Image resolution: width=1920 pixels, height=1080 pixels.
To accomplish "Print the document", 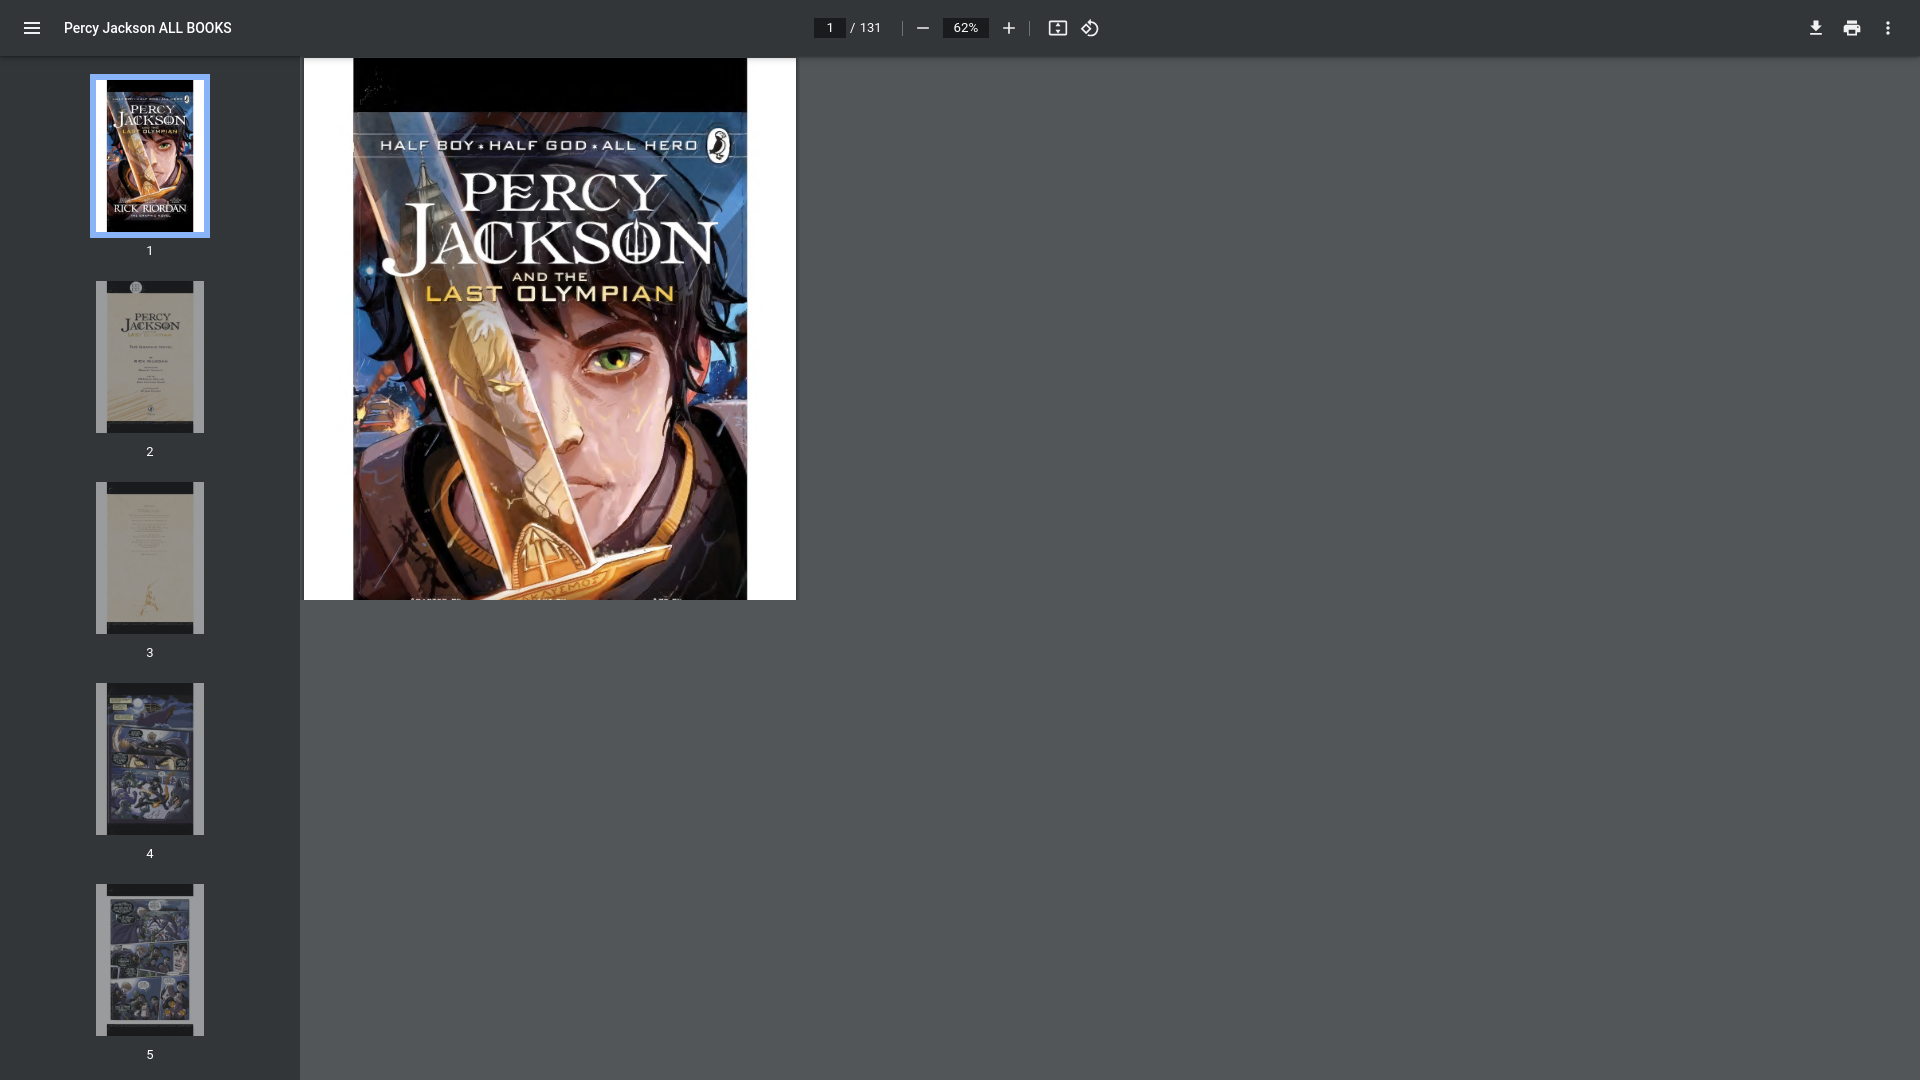I will (1852, 28).
